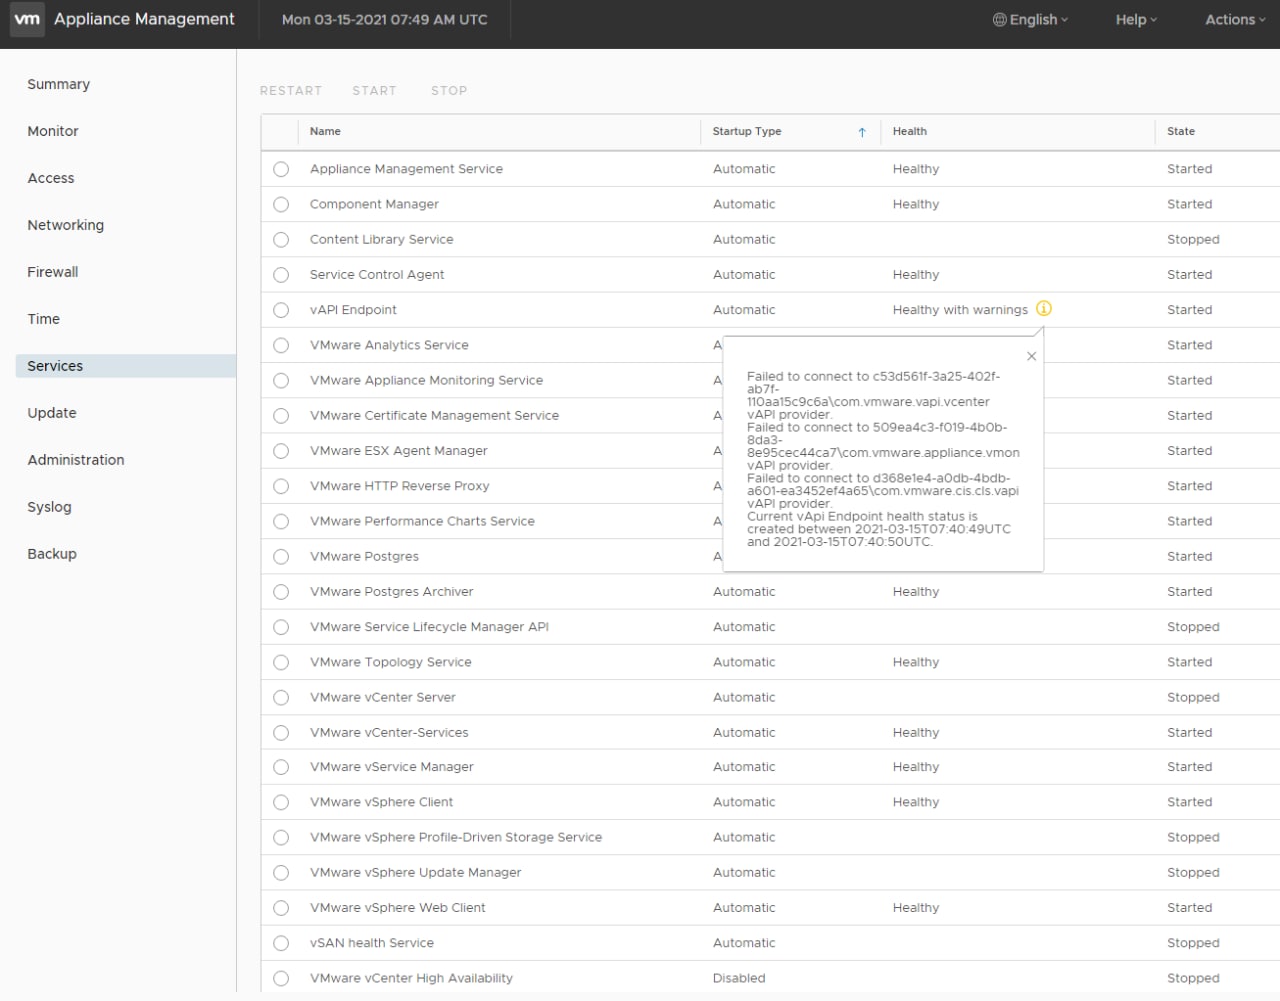Open the Help dropdown menu

[x=1136, y=19]
